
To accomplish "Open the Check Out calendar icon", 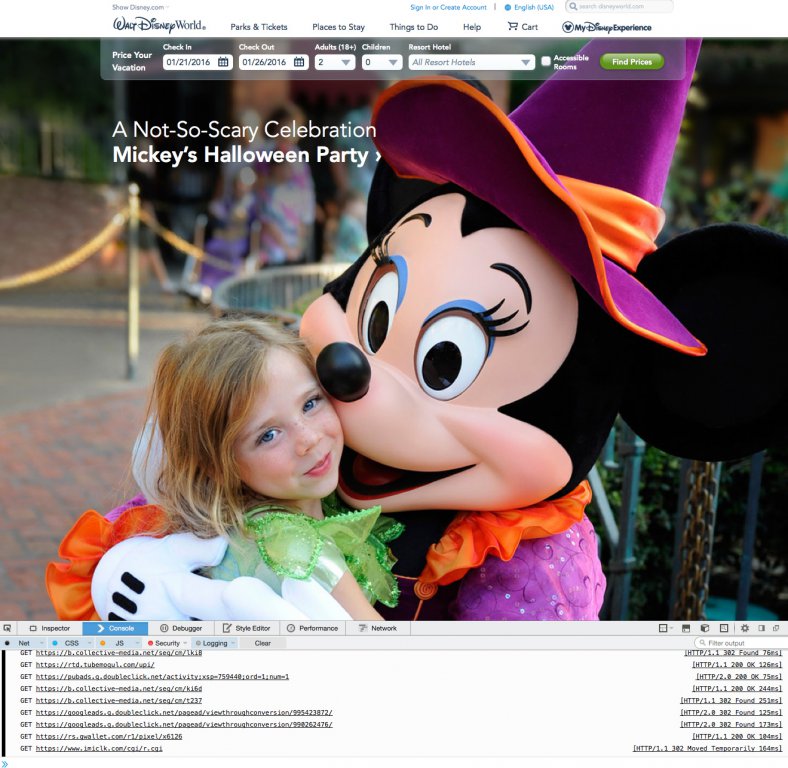I will (x=299, y=62).
